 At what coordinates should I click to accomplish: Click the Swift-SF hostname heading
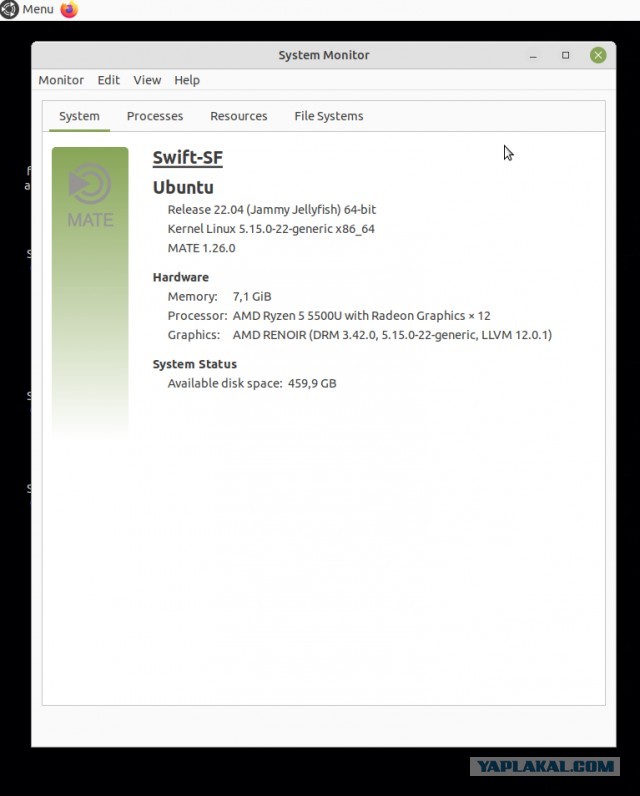pos(188,157)
